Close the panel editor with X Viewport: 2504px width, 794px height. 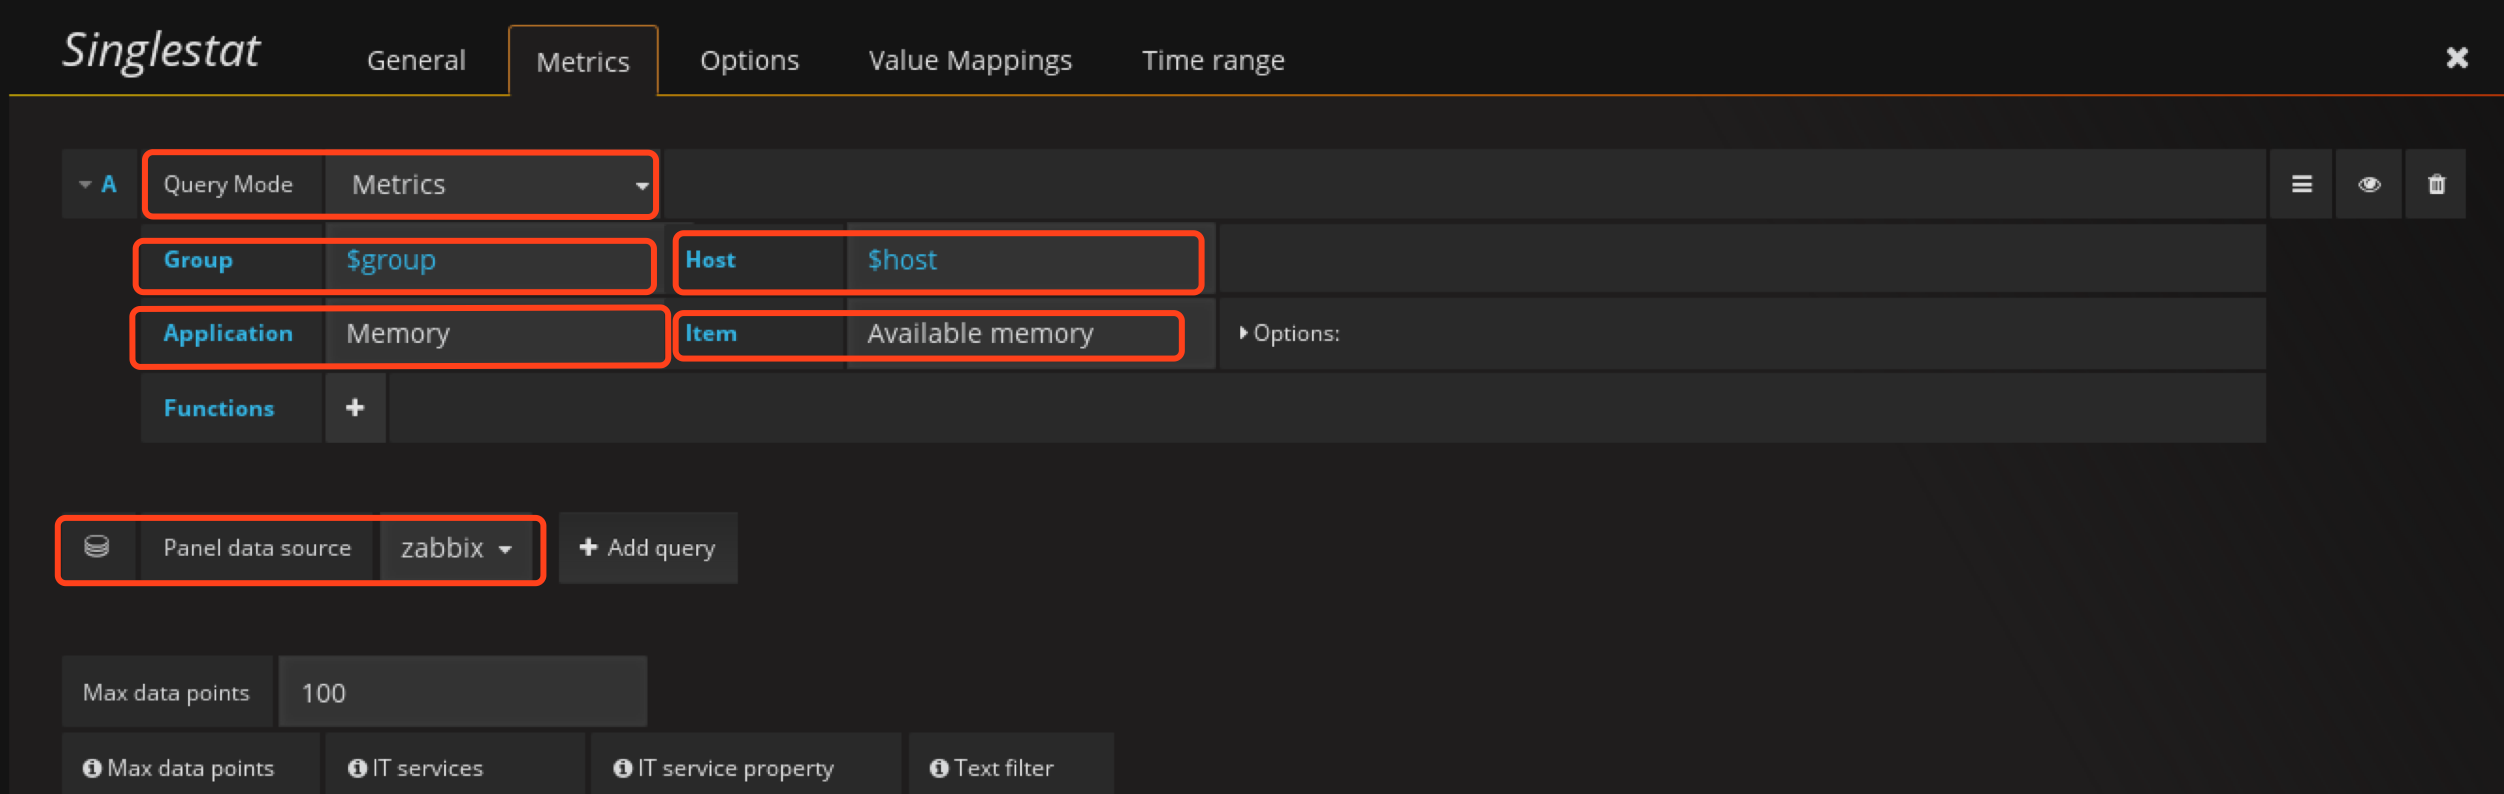point(2456,58)
